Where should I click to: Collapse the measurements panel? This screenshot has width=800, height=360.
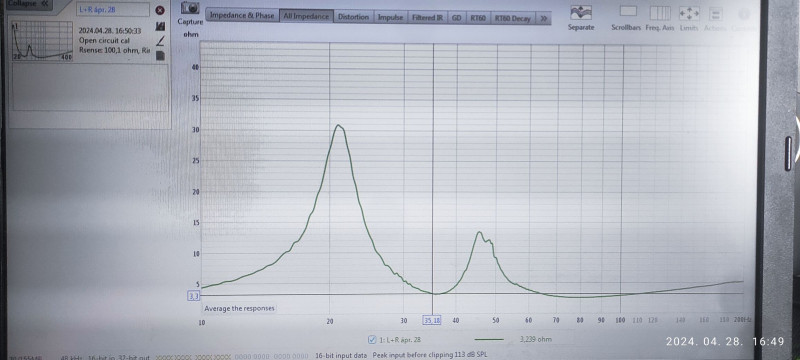pyautogui.click(x=29, y=3)
